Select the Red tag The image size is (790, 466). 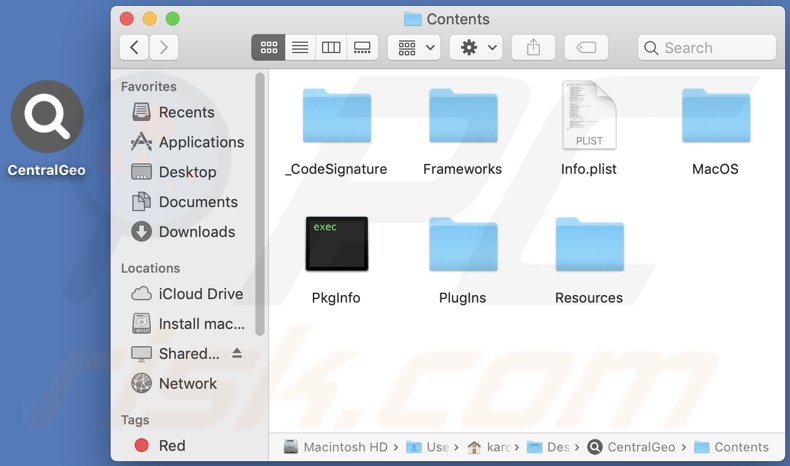[x=160, y=445]
